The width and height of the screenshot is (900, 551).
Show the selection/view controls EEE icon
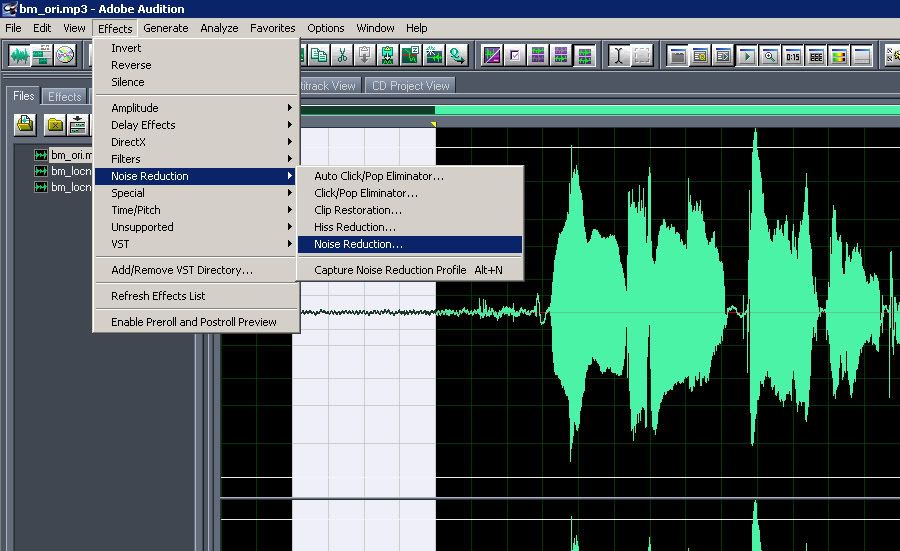pos(816,56)
